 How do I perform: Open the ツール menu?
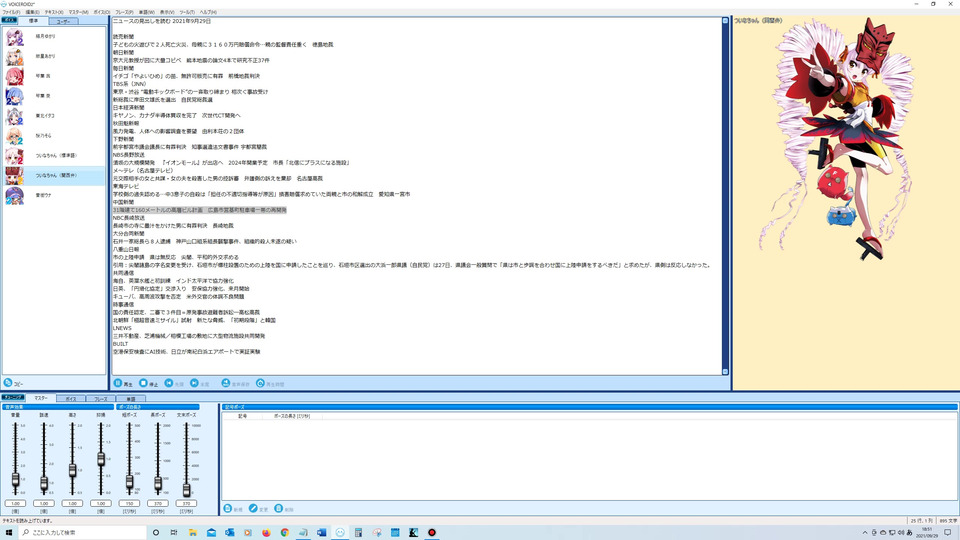(x=187, y=12)
